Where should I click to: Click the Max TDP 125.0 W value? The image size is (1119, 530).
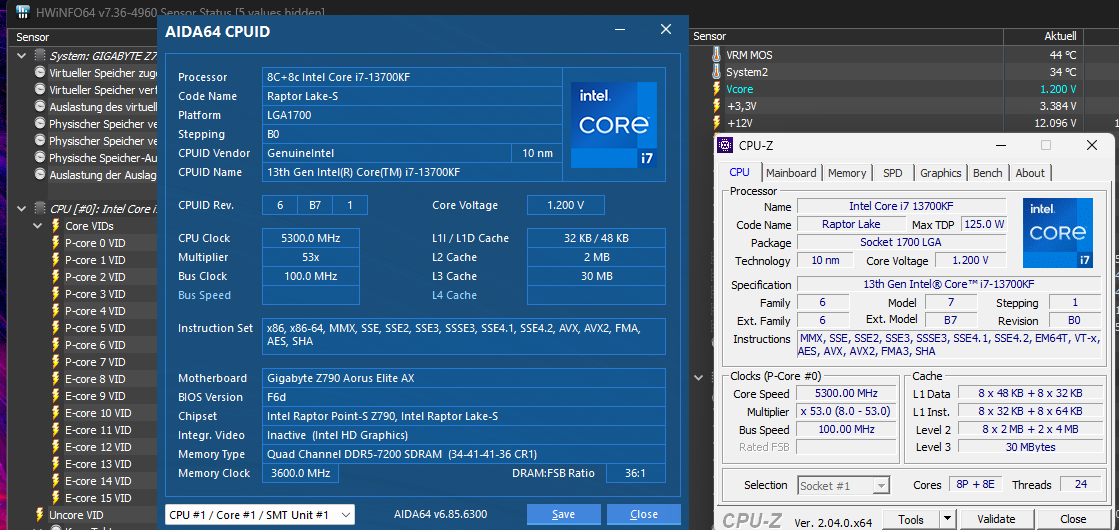[984, 224]
